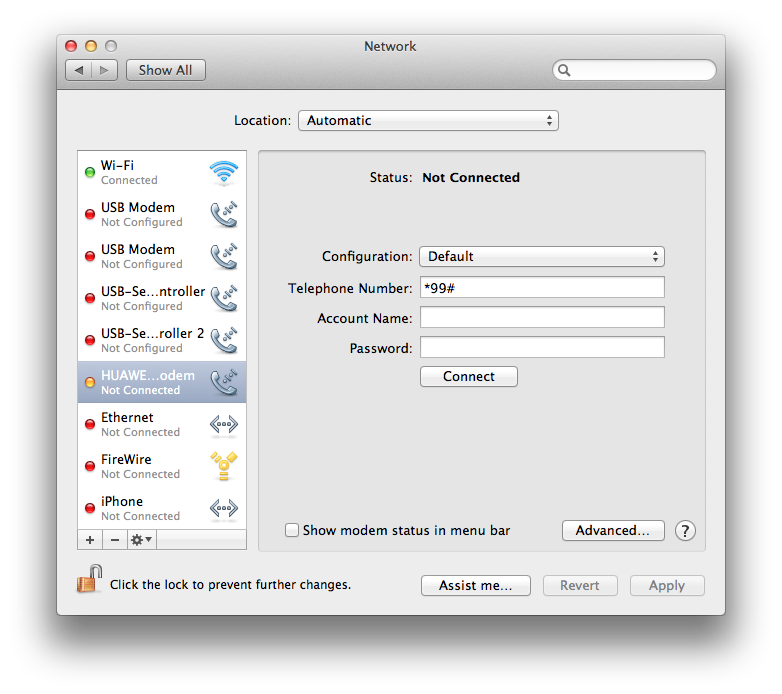The width and height of the screenshot is (782, 694).
Task: Click the yellow HUAWEI status dot
Action: (90, 382)
